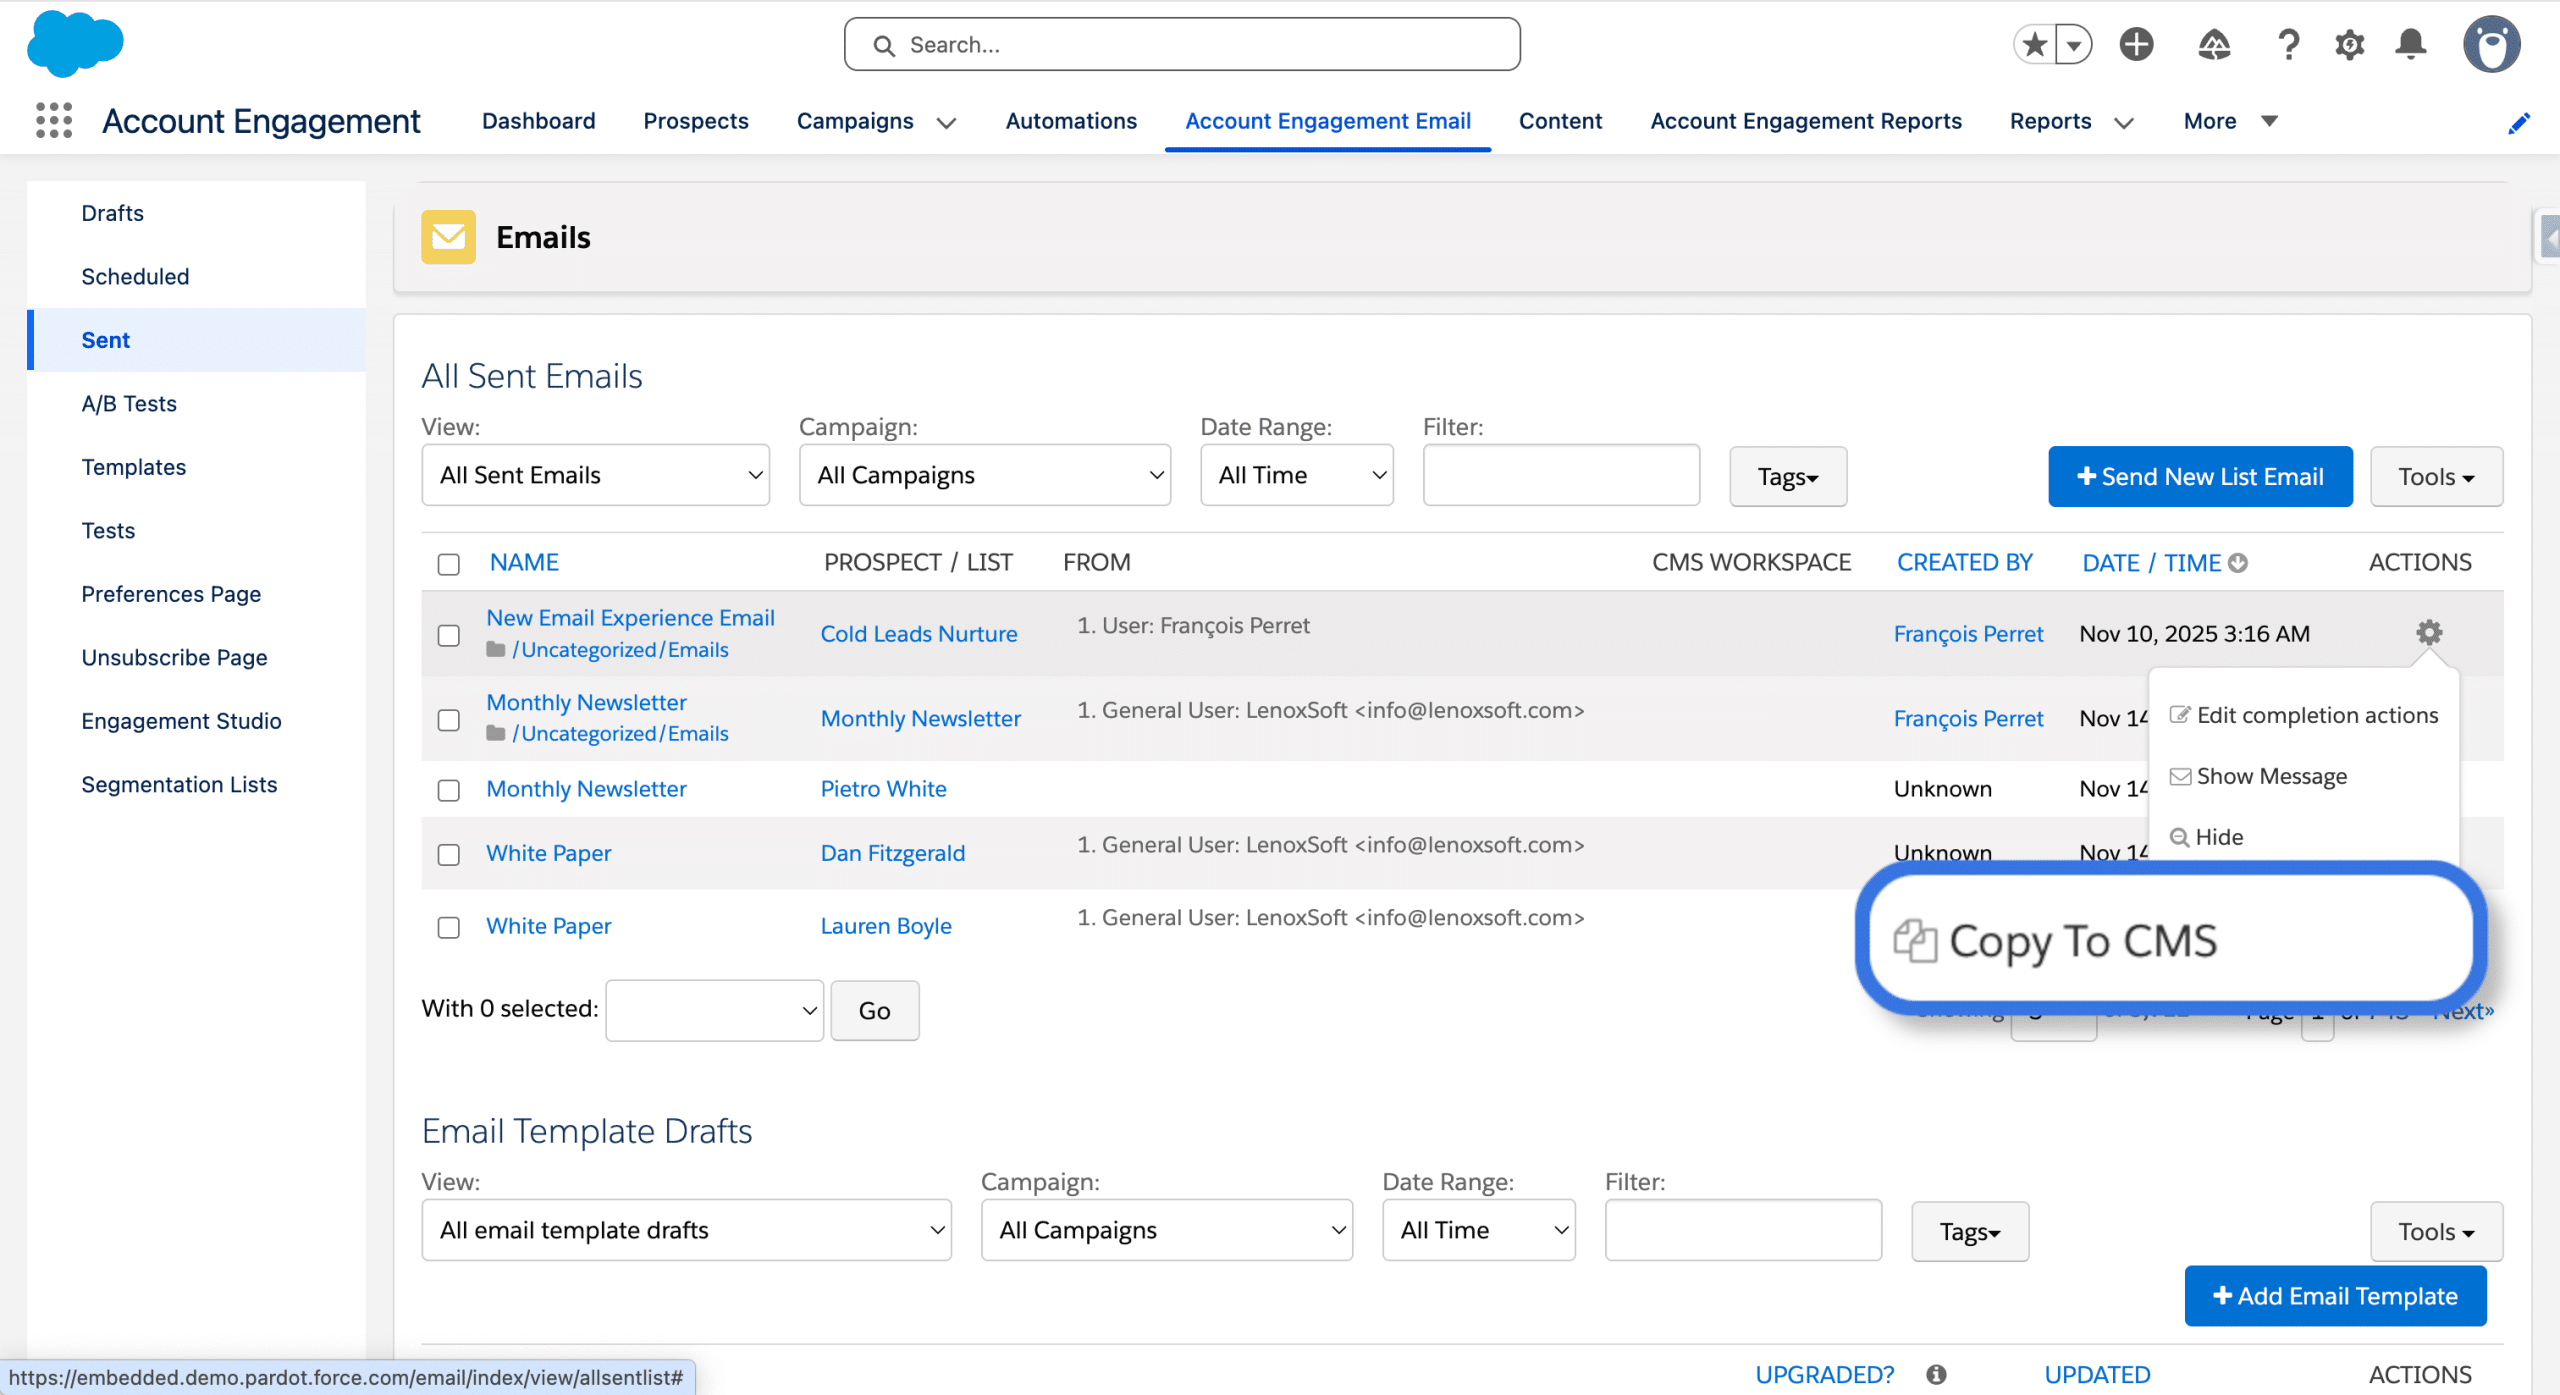The height and width of the screenshot is (1395, 2560).
Task: Open the Date Range All Time dropdown
Action: pos(1296,475)
